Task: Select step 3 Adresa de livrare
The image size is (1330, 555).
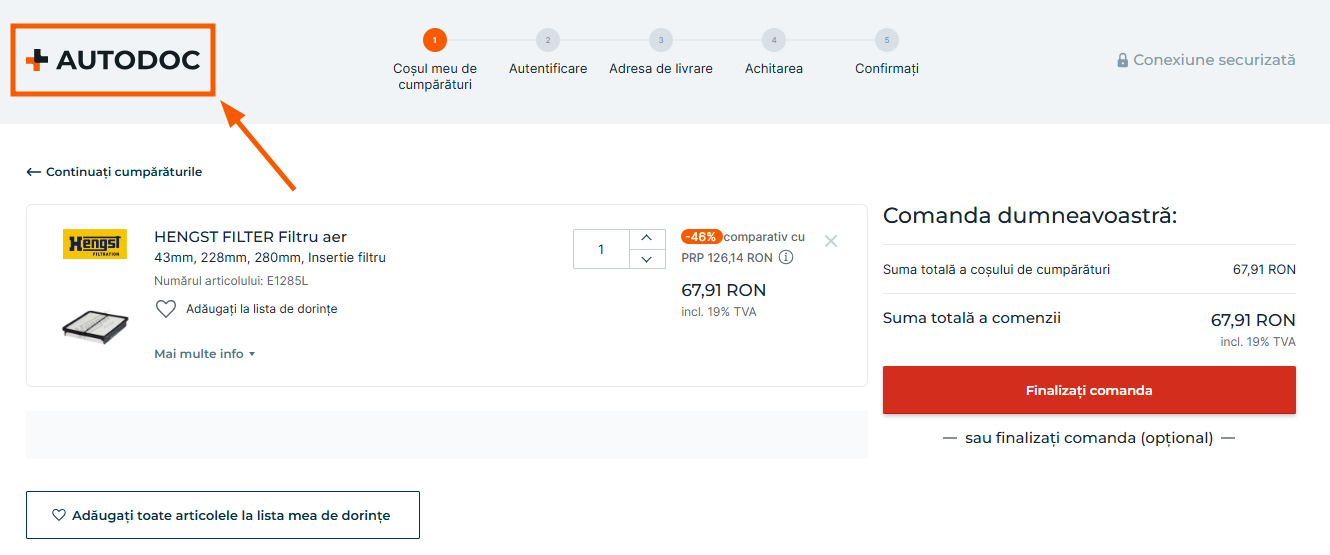Action: [x=661, y=40]
